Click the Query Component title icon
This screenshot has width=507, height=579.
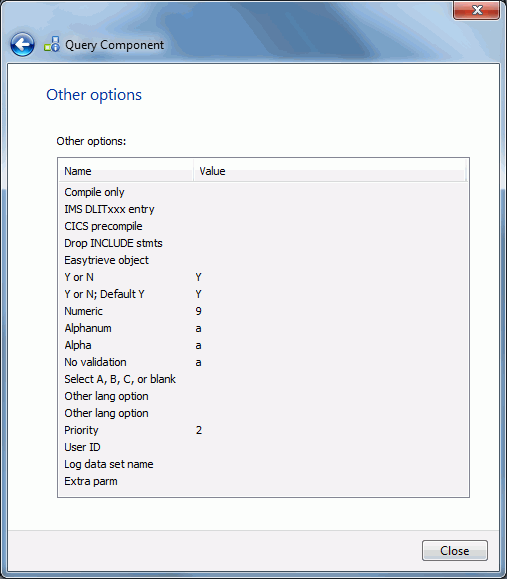coord(52,44)
